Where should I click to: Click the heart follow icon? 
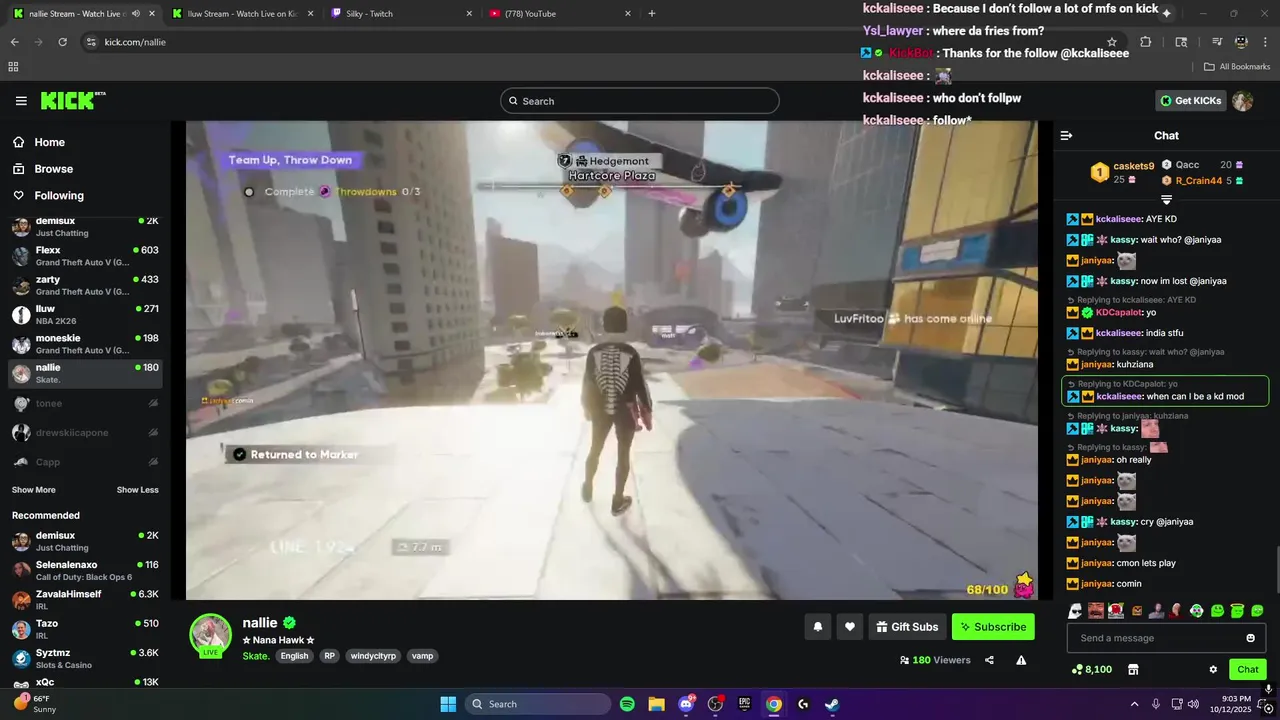tap(849, 627)
